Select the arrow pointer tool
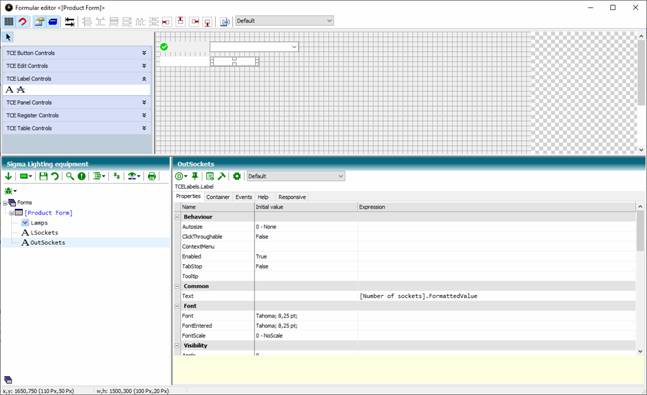647x395 pixels. 8,37
